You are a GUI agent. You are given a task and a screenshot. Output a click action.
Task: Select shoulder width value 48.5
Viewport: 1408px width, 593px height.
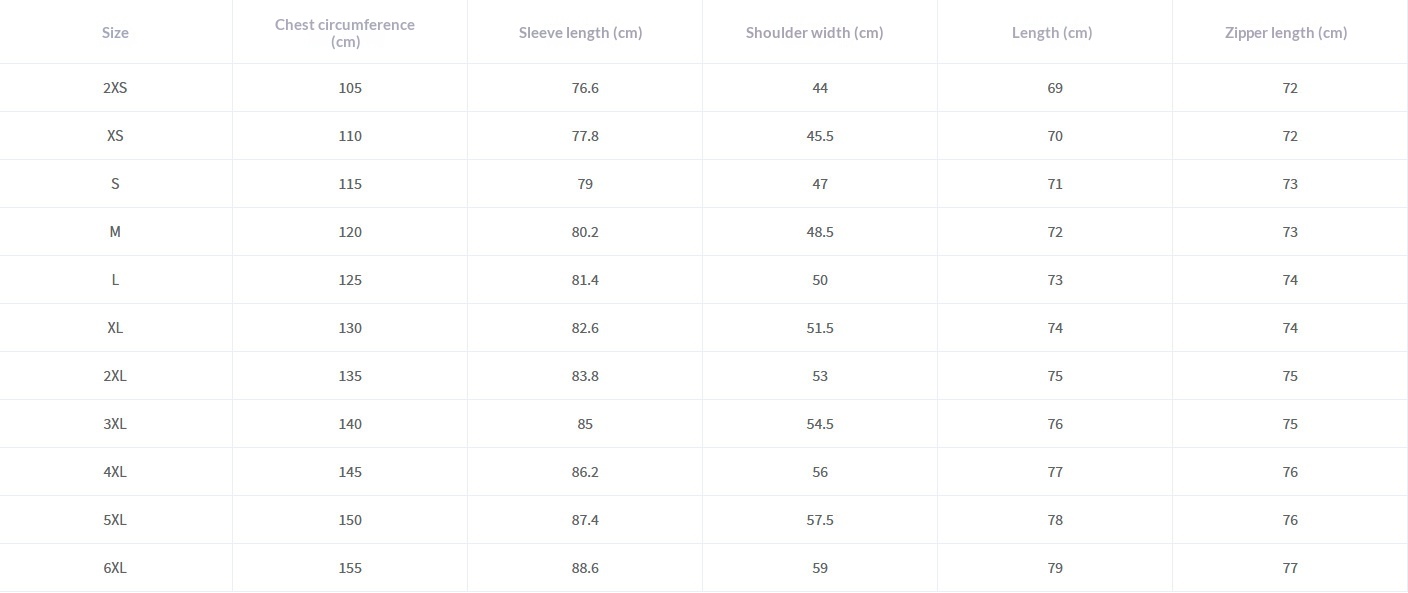[820, 232]
